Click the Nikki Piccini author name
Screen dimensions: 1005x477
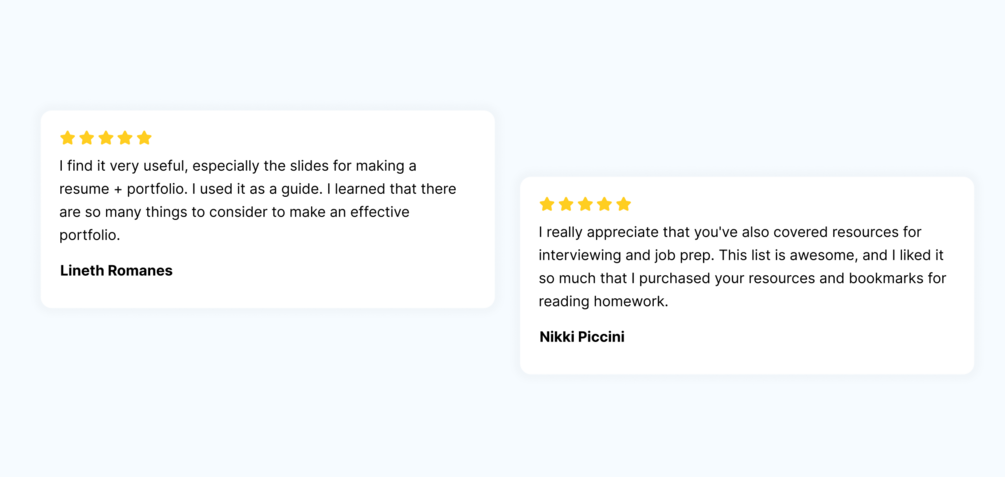coord(582,337)
